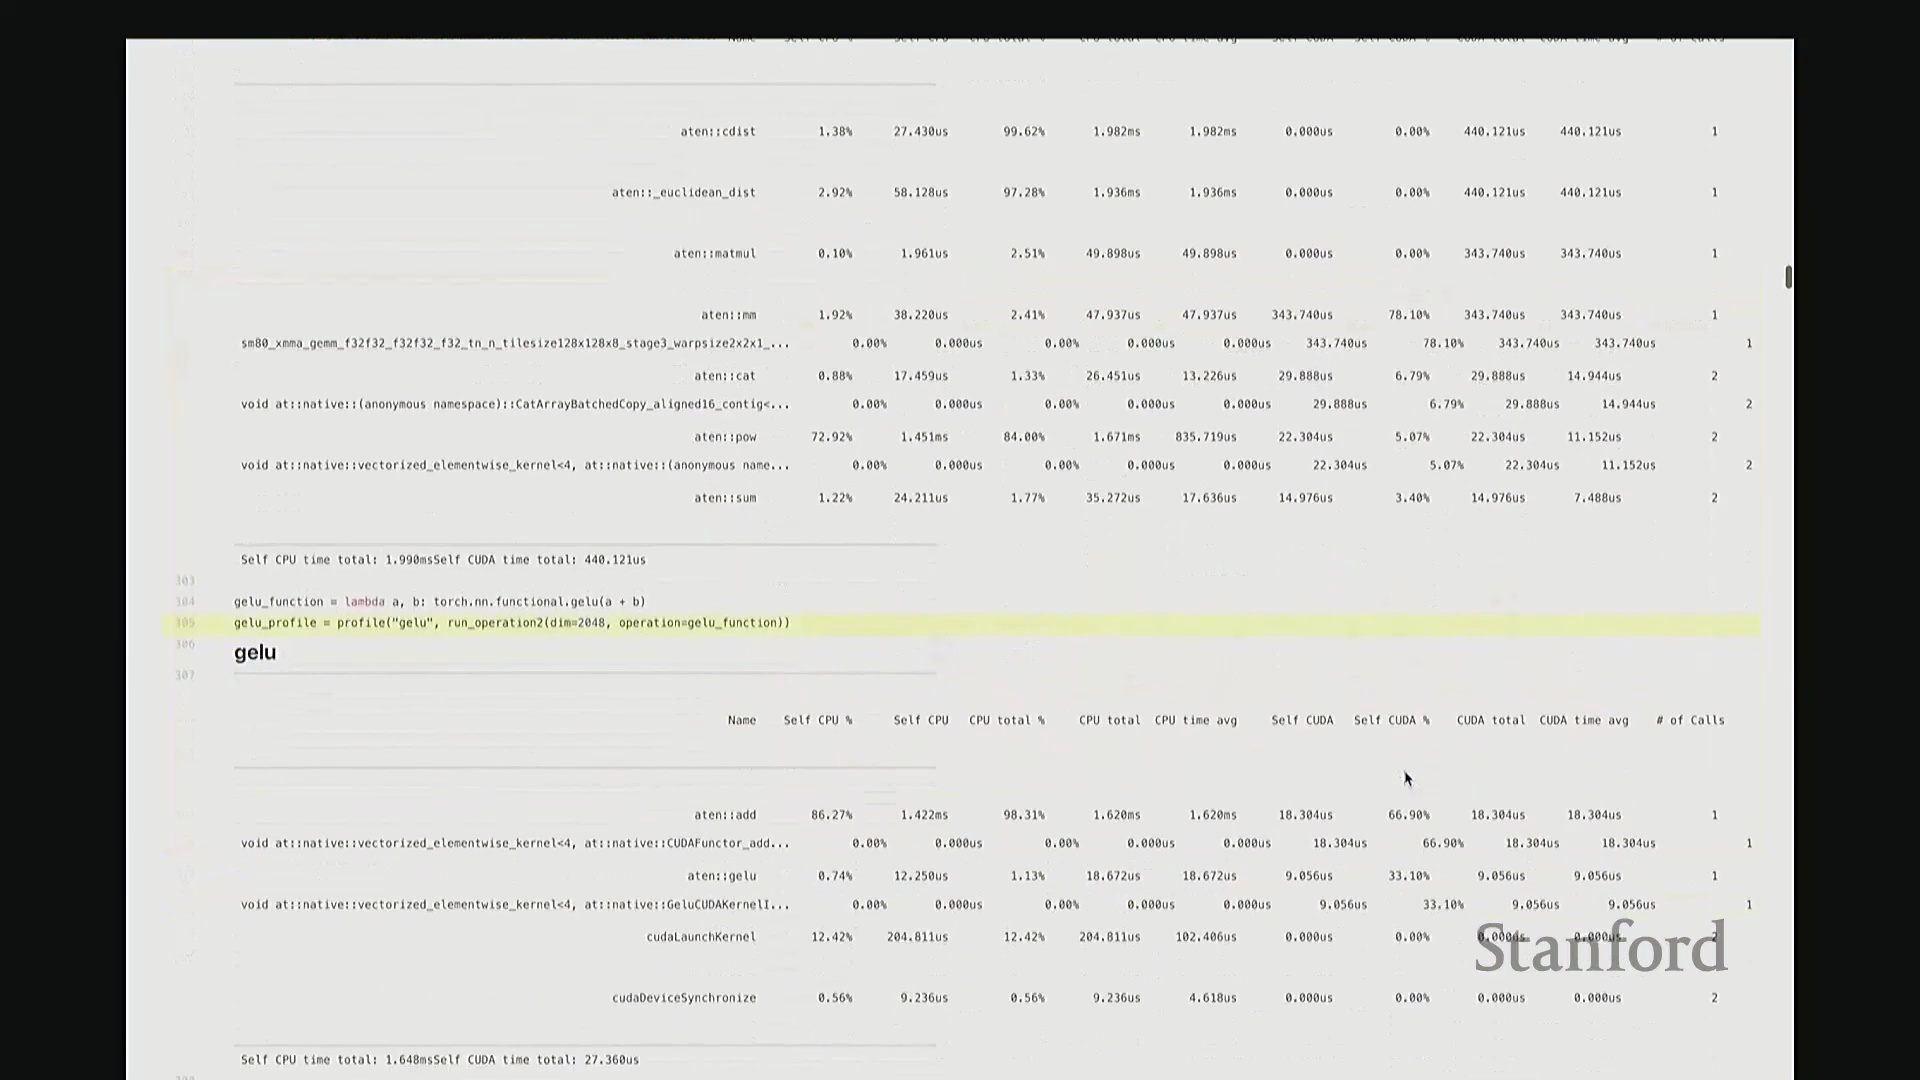The width and height of the screenshot is (1920, 1080).
Task: Click the aten::cdist row name
Action: (718, 132)
